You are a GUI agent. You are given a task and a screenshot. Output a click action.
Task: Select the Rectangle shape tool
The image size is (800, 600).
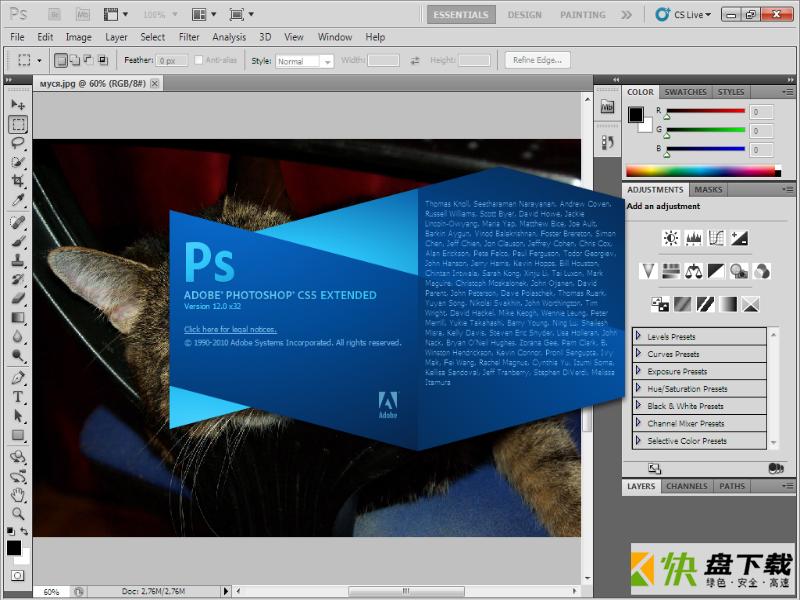pyautogui.click(x=18, y=435)
